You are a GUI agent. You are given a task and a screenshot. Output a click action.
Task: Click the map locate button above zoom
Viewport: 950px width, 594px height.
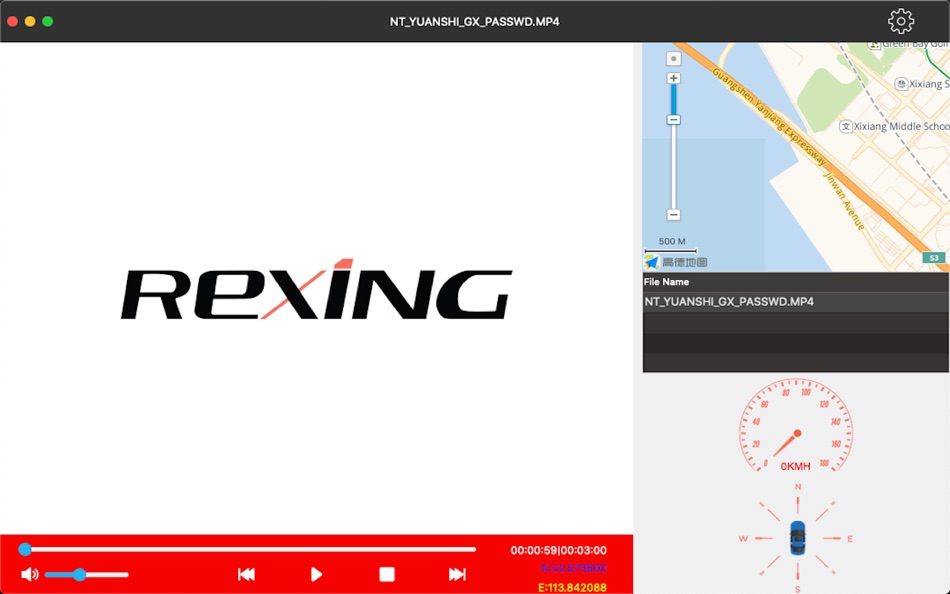pyautogui.click(x=673, y=59)
